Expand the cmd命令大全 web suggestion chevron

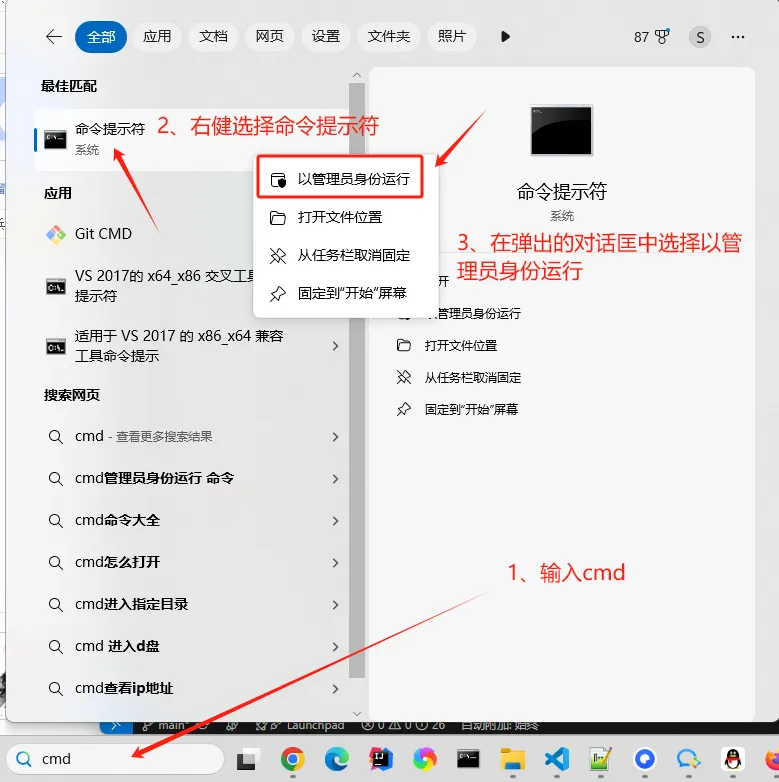(x=335, y=521)
